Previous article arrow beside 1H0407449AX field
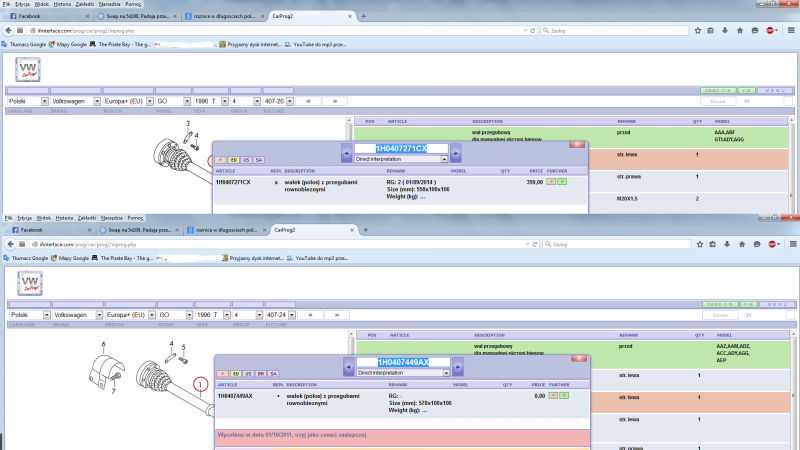This screenshot has width=800, height=450. click(x=348, y=366)
